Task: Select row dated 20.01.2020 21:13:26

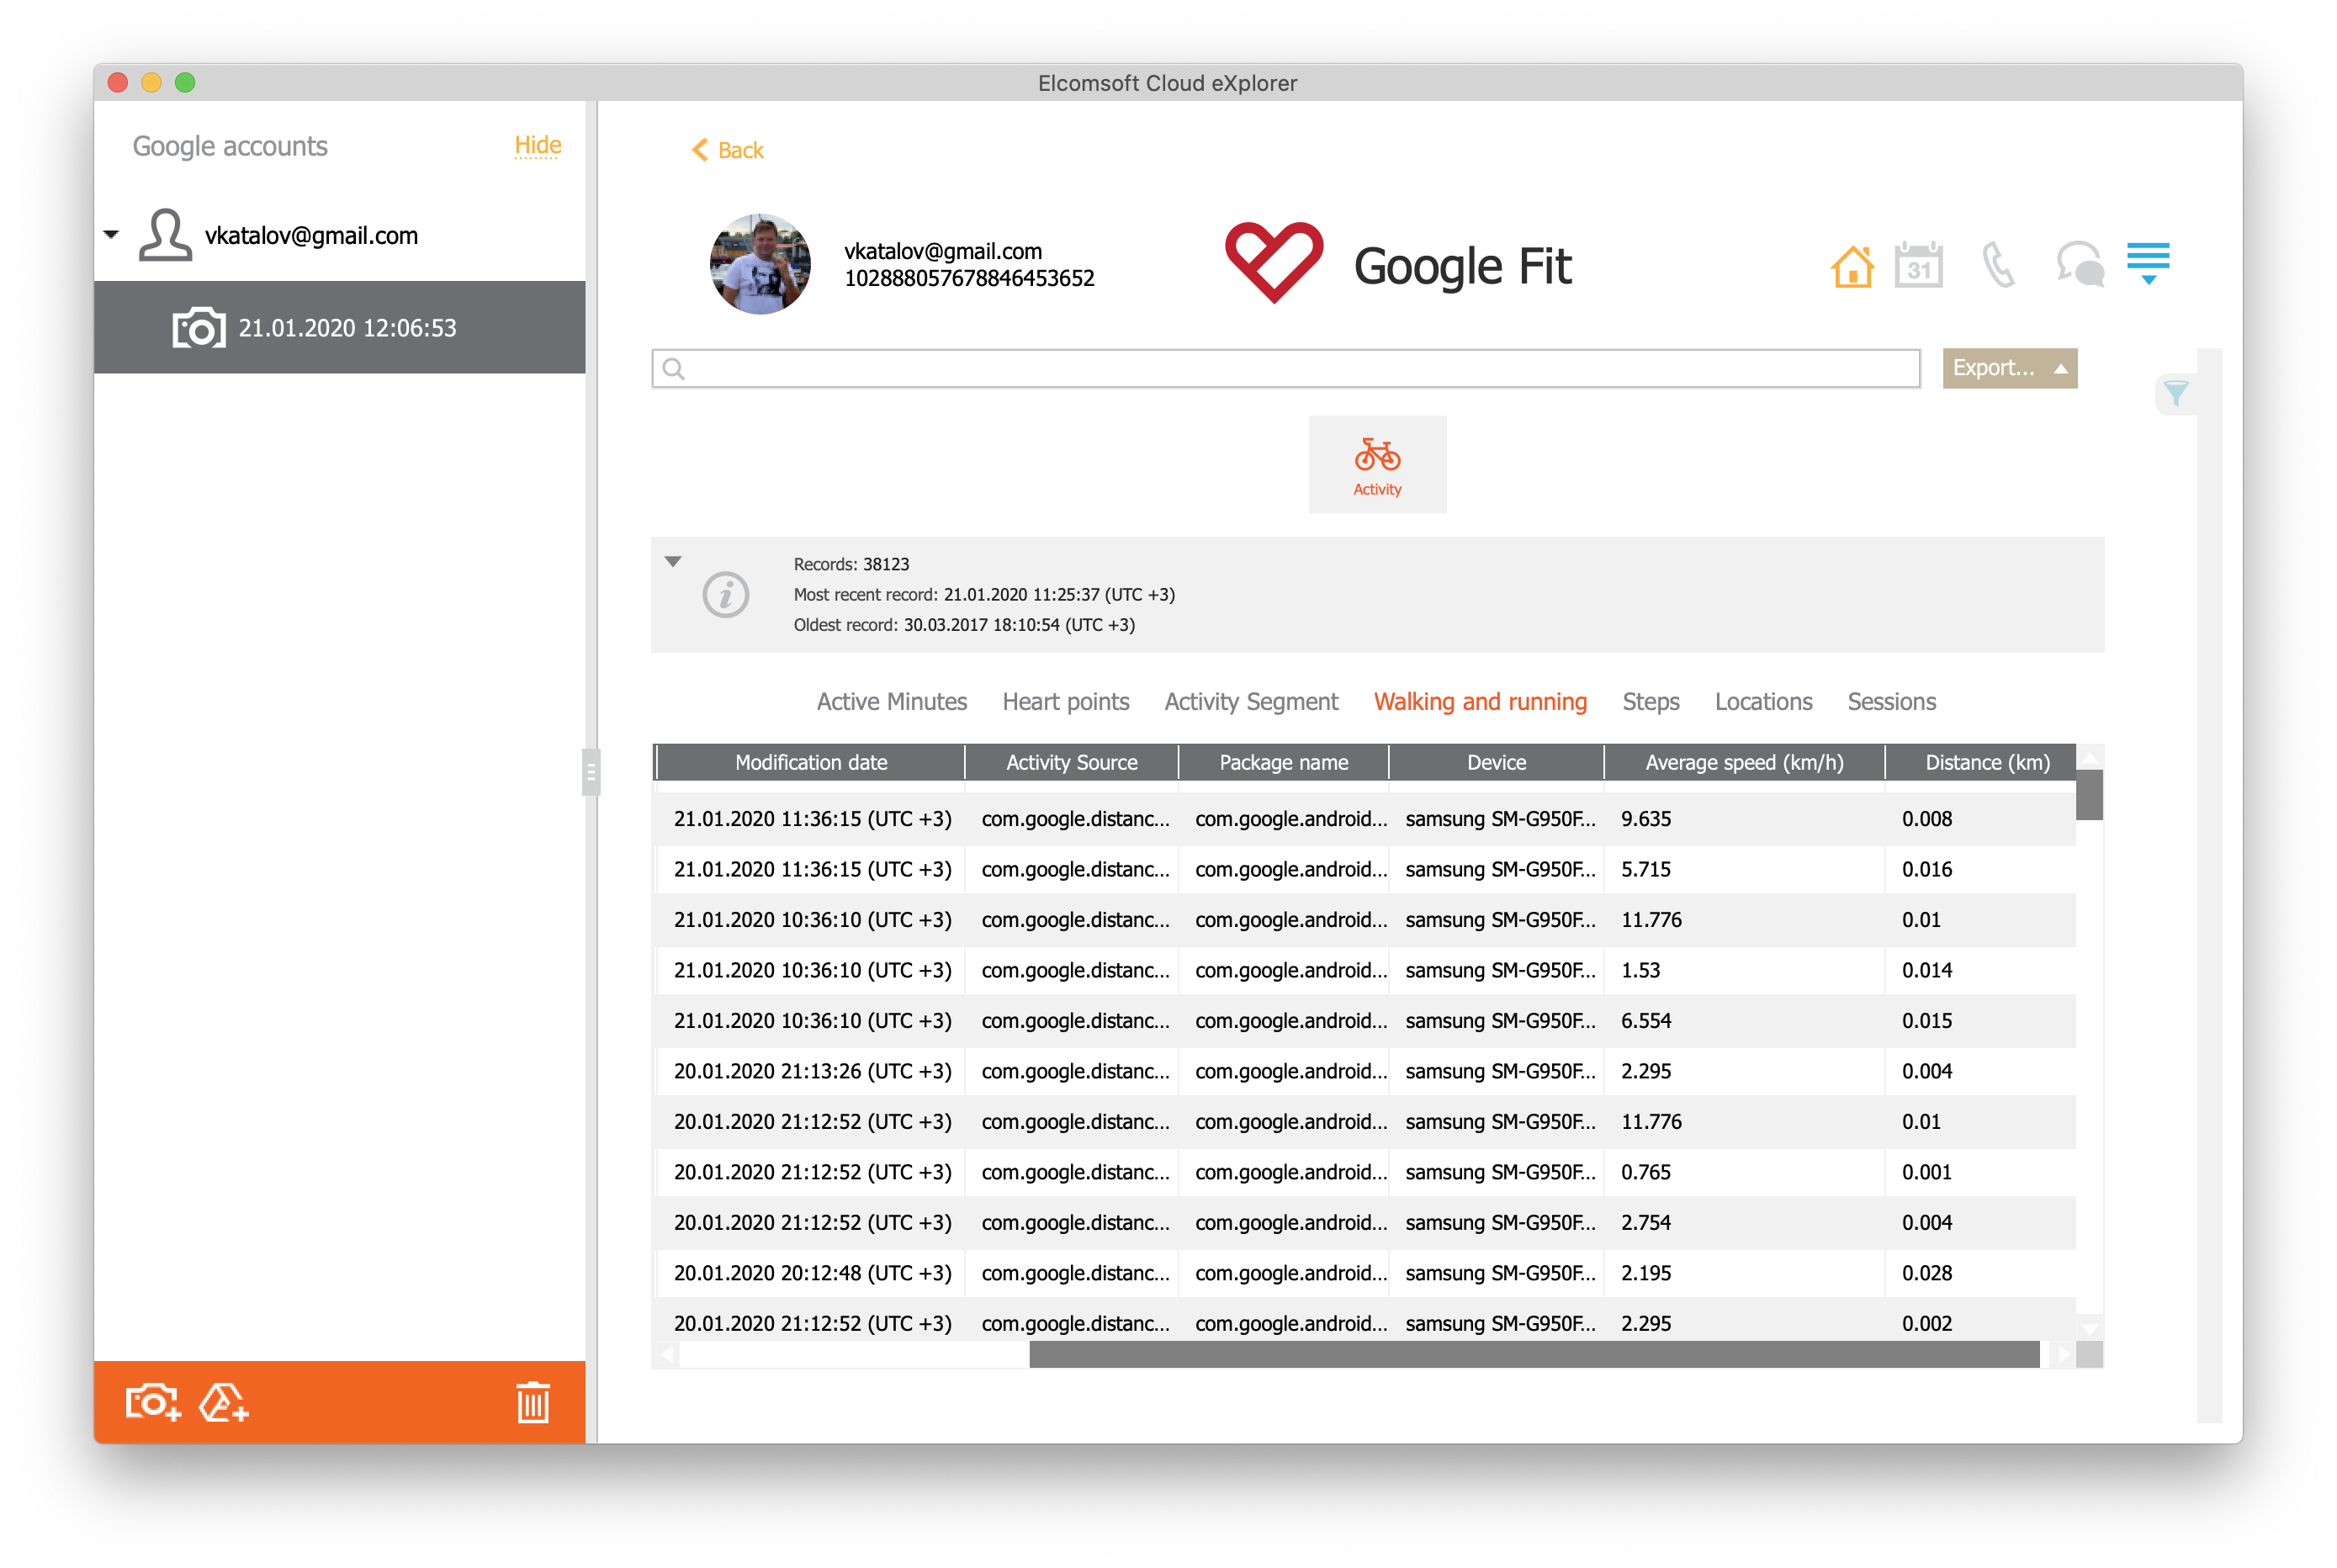Action: point(1365,1071)
